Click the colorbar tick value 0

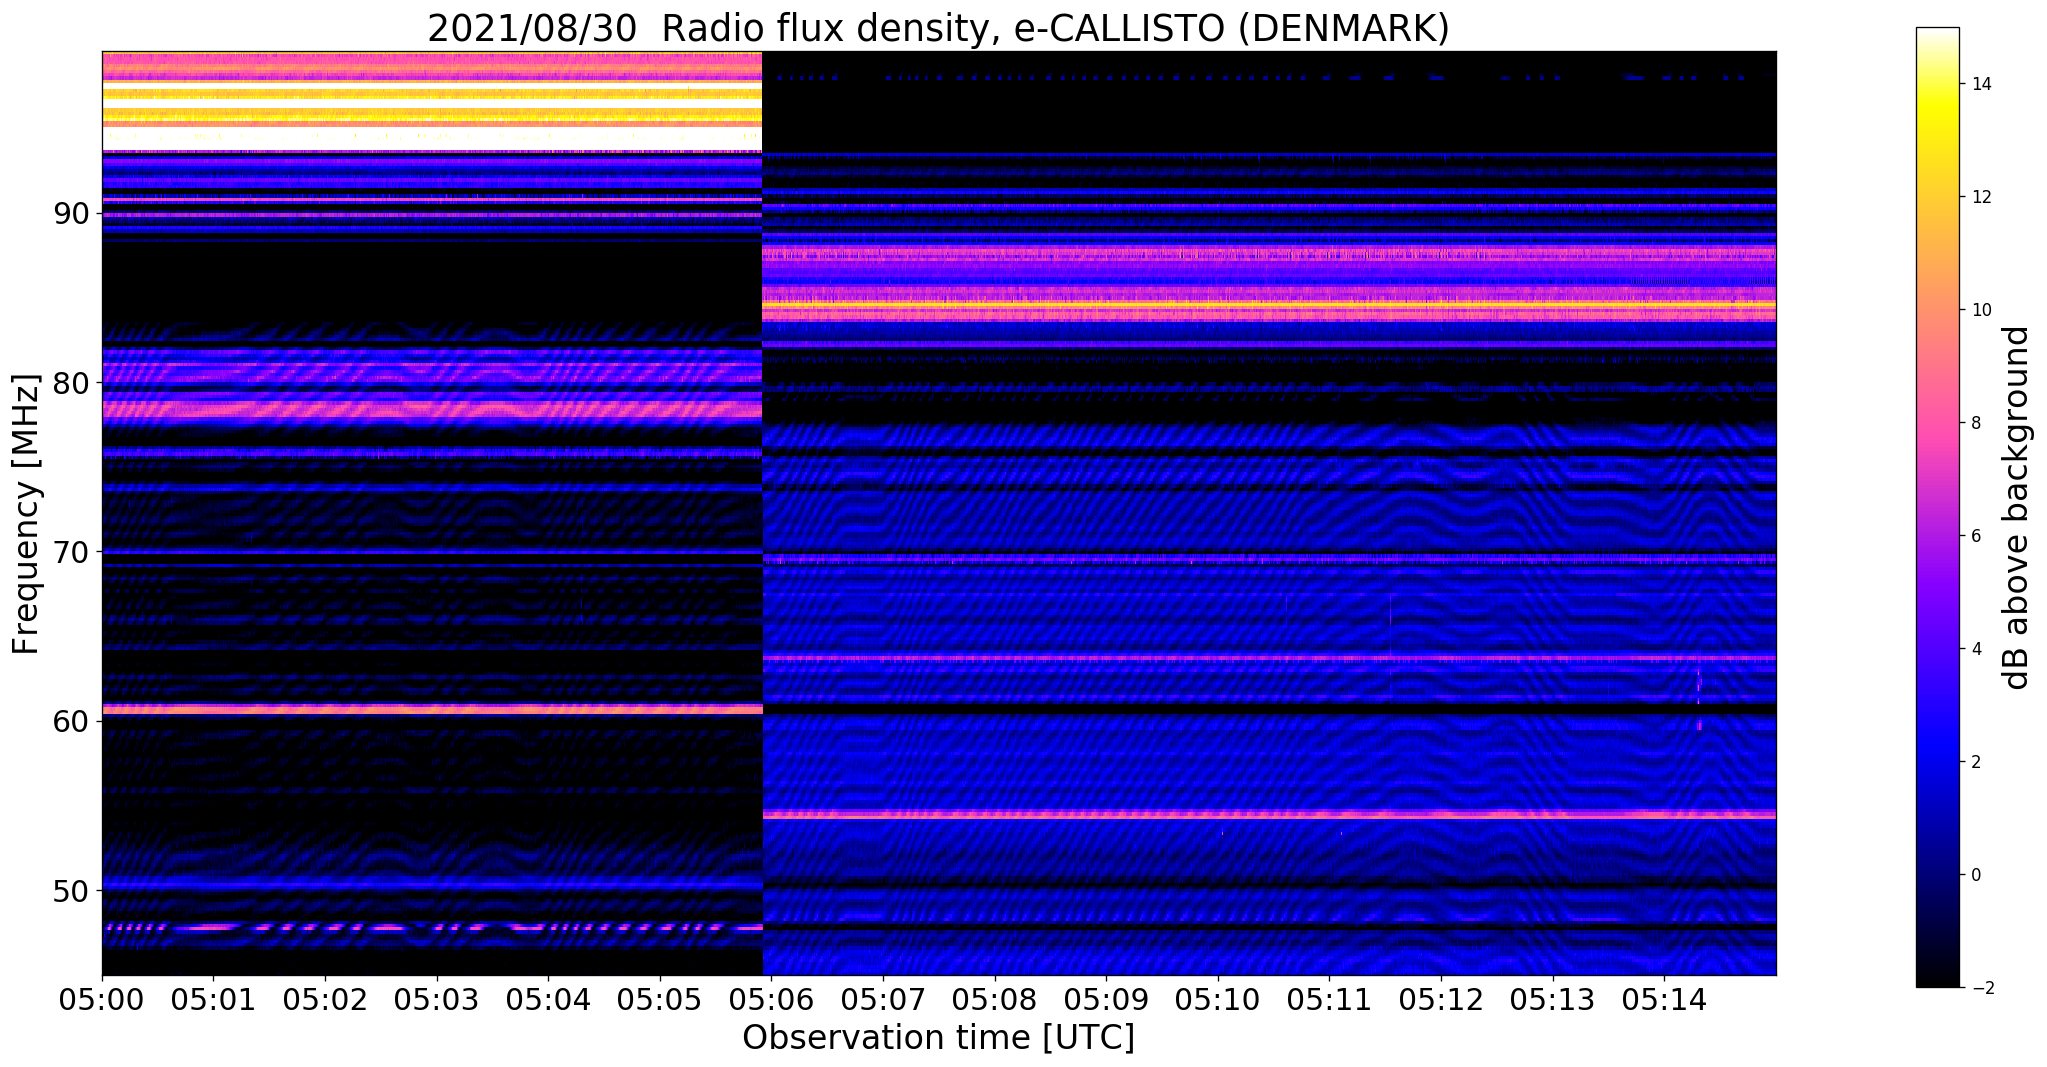coord(1974,875)
